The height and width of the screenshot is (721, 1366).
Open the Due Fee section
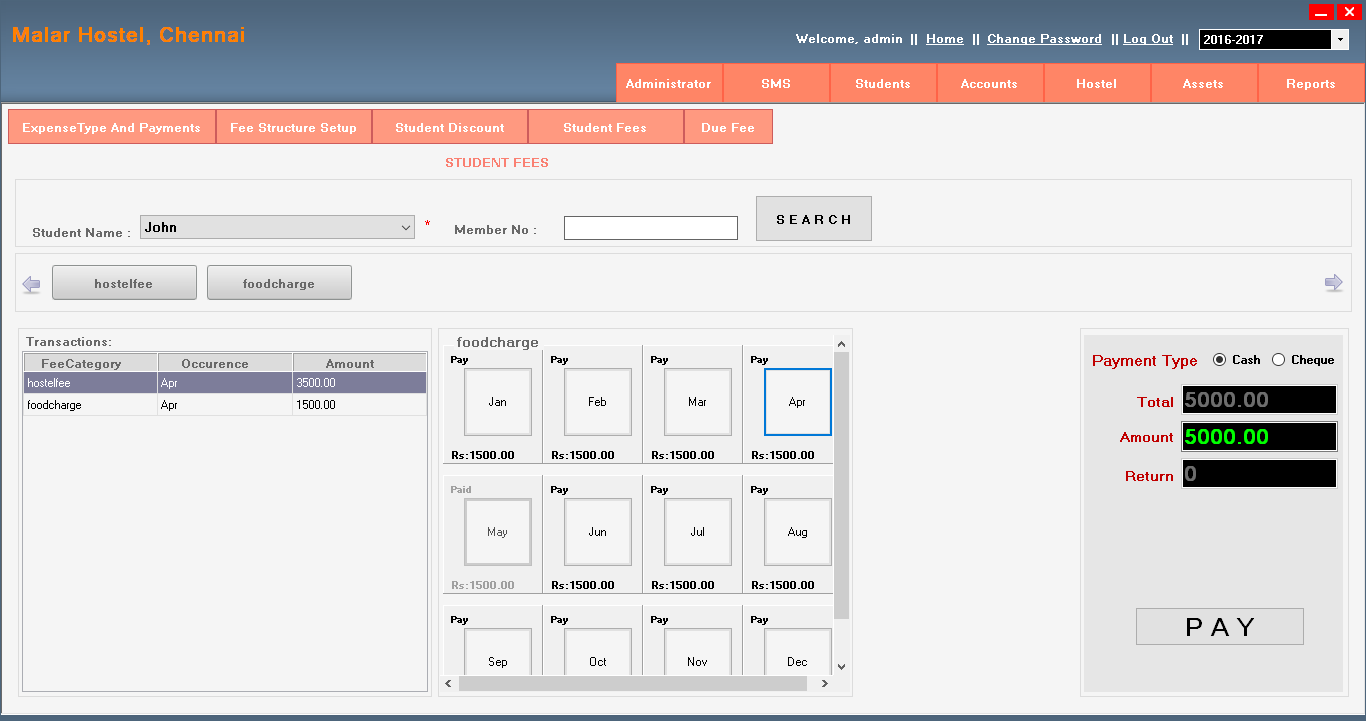tap(728, 127)
